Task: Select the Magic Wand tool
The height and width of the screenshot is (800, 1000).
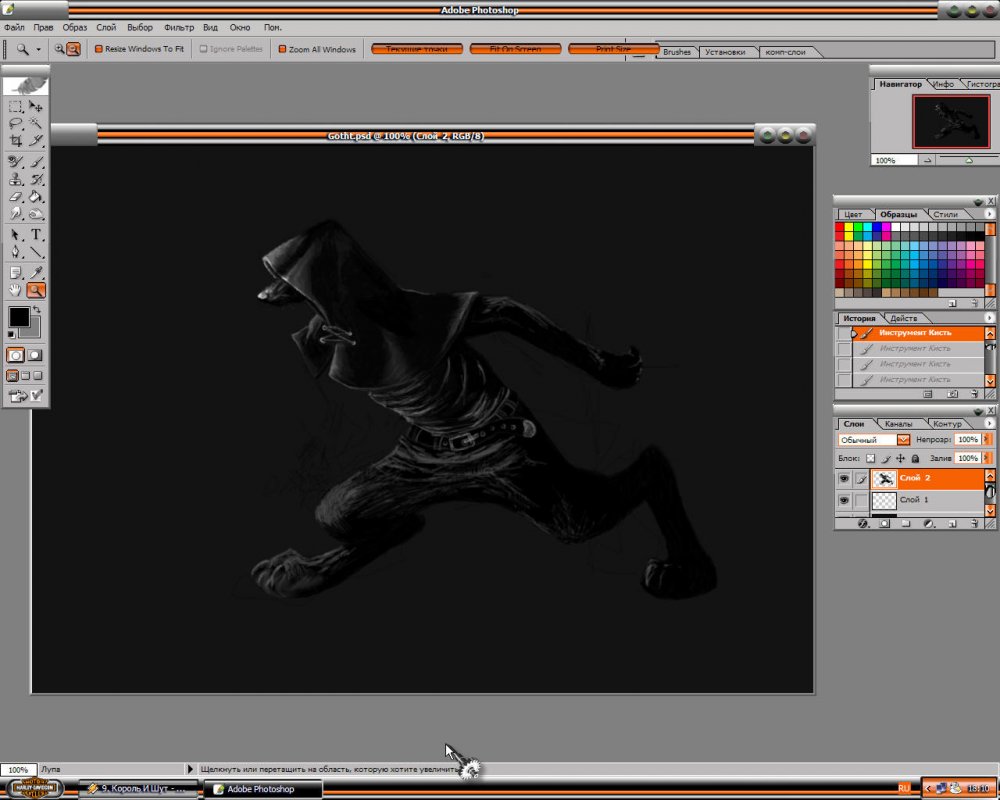Action: (36, 124)
